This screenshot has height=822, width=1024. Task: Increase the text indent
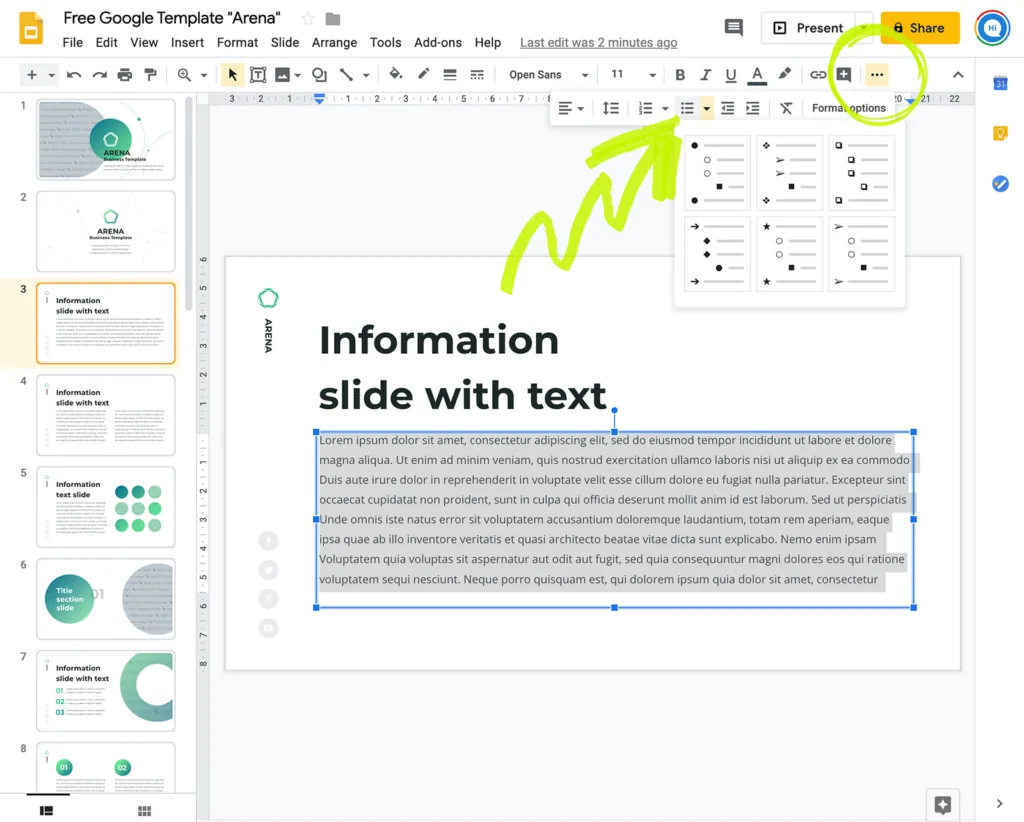point(753,108)
